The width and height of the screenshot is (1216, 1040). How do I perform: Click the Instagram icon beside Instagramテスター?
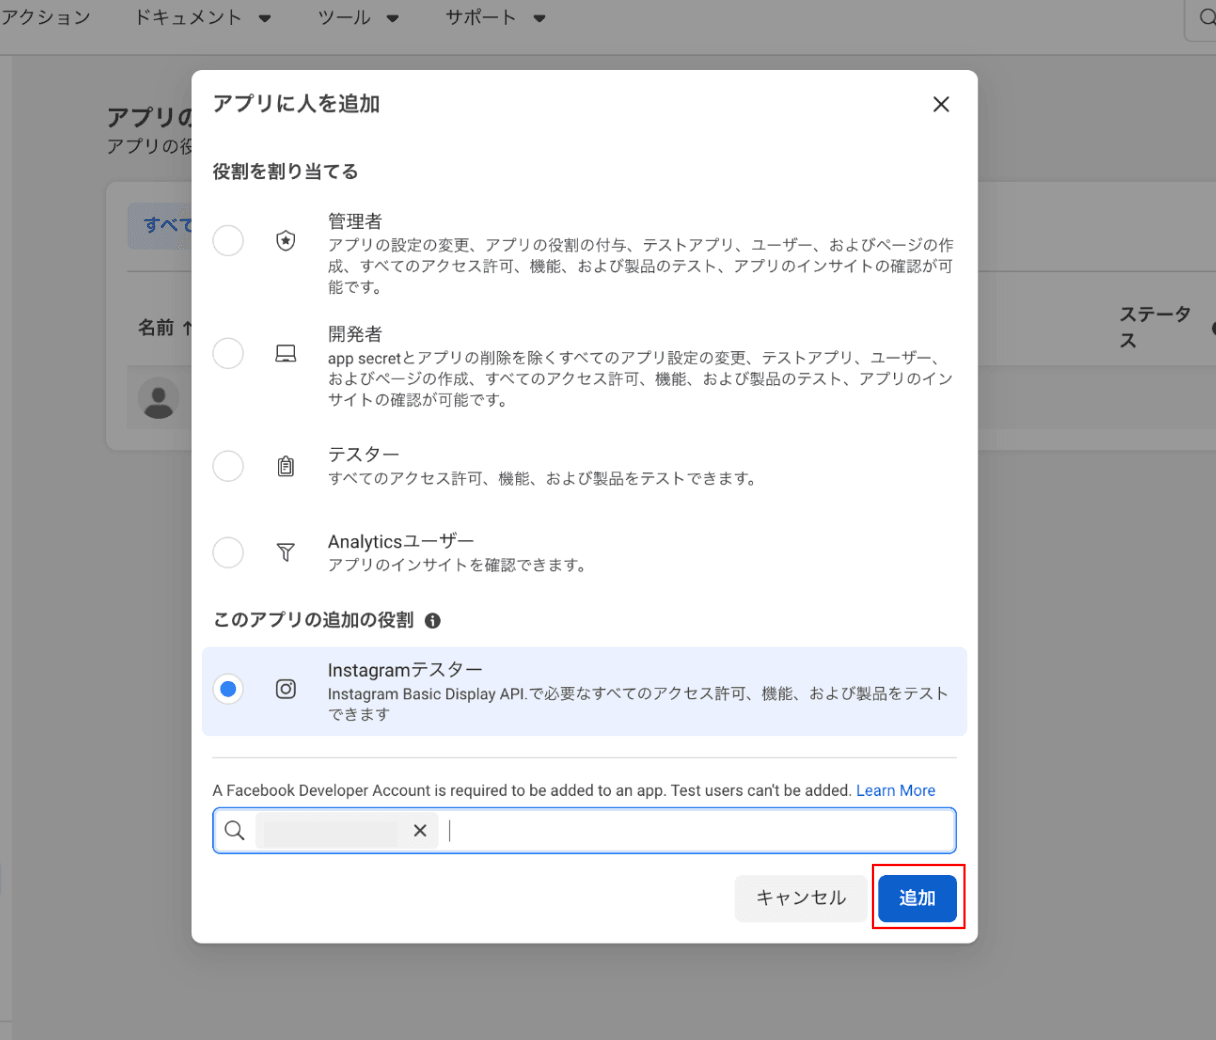[286, 688]
